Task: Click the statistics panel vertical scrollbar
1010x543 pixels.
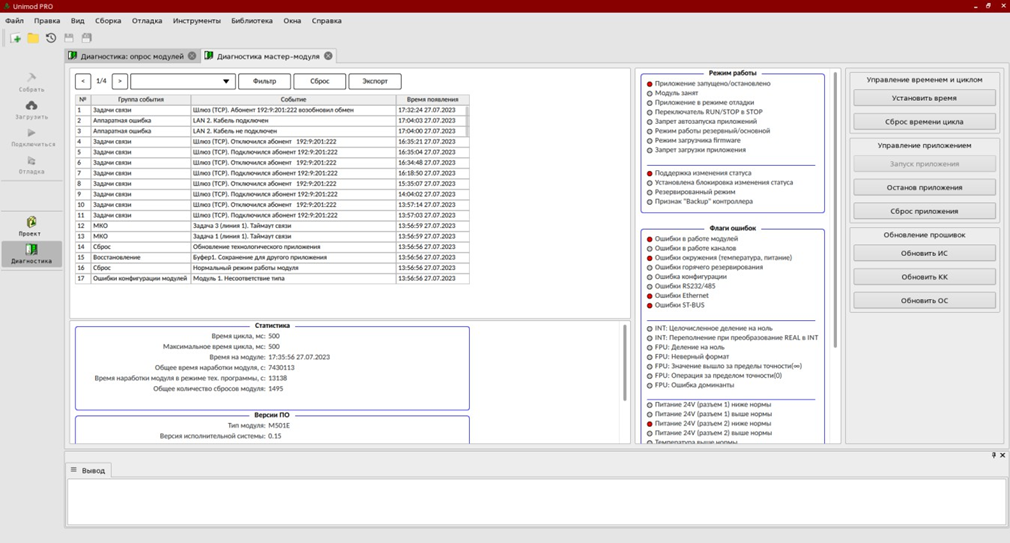Action: pos(624,363)
